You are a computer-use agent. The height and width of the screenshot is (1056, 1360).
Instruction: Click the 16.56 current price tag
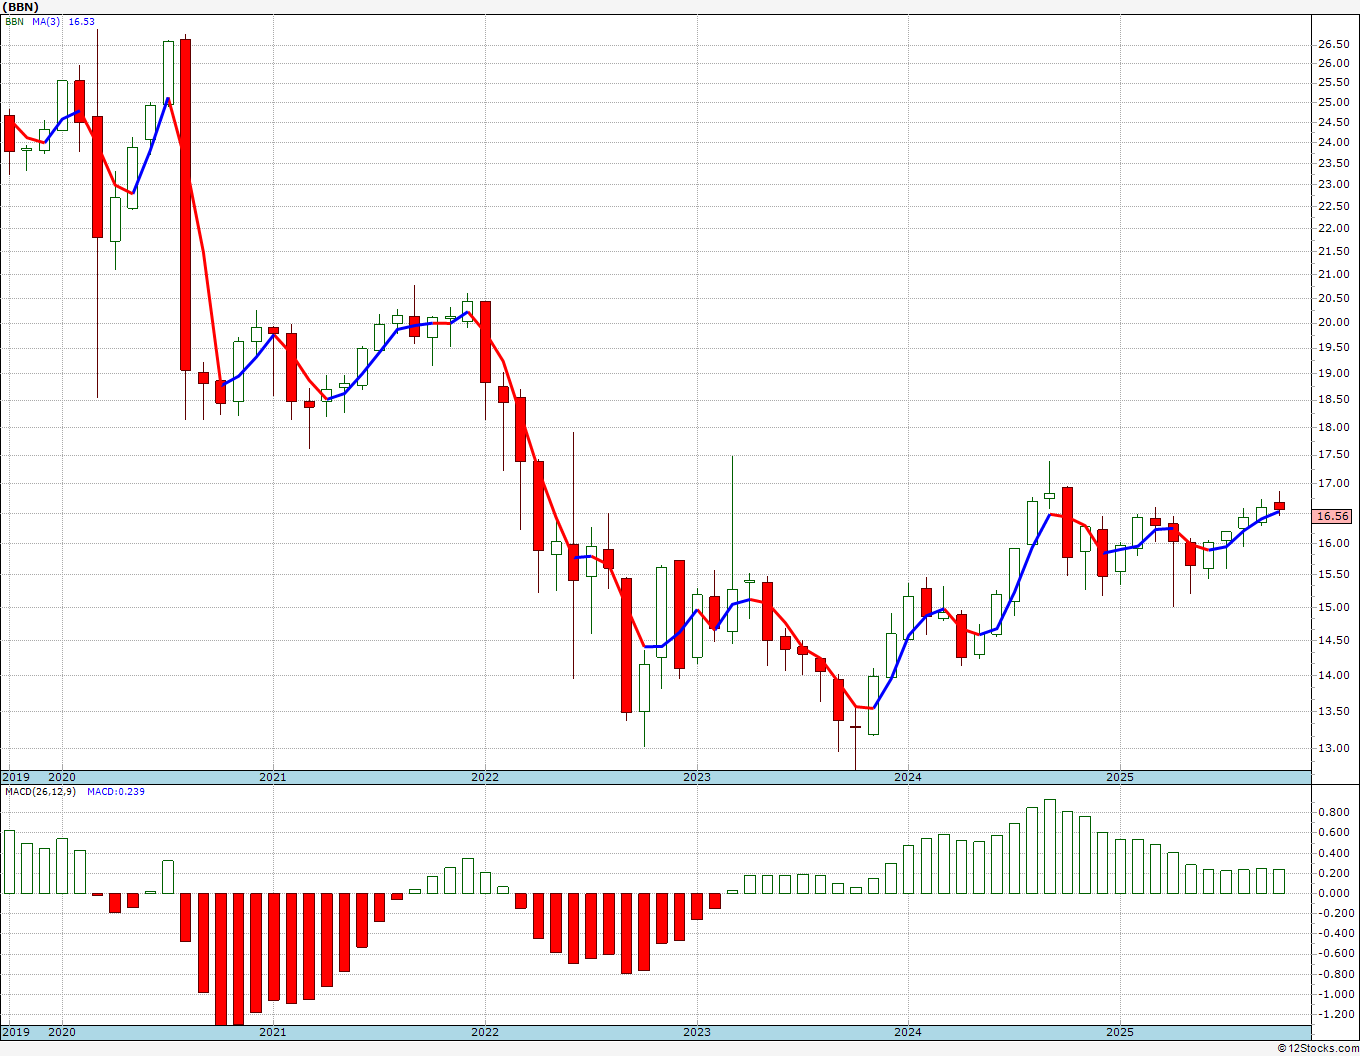pyautogui.click(x=1332, y=516)
